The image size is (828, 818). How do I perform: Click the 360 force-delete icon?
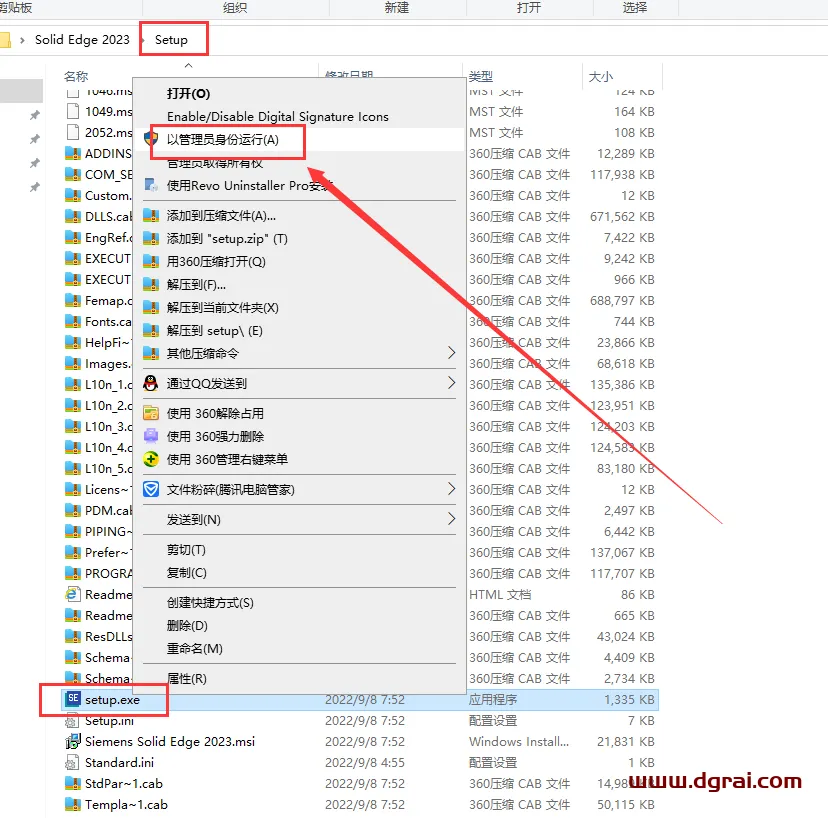tap(151, 436)
